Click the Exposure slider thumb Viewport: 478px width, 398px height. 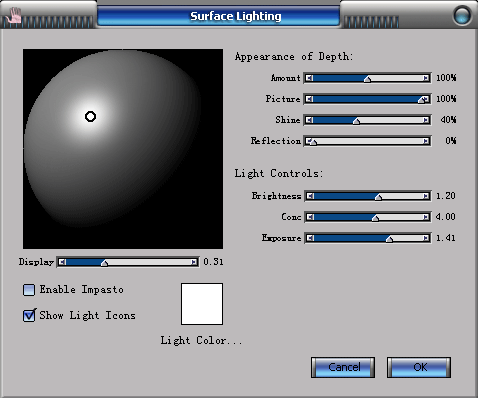389,239
